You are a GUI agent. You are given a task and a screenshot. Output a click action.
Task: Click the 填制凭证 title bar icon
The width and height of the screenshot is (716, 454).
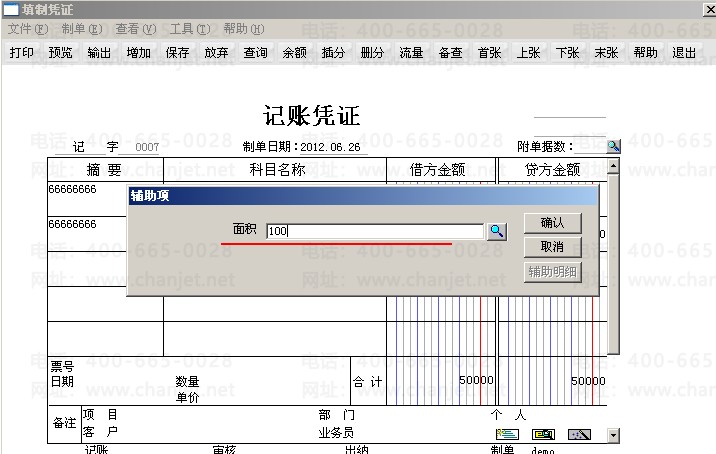(11, 9)
